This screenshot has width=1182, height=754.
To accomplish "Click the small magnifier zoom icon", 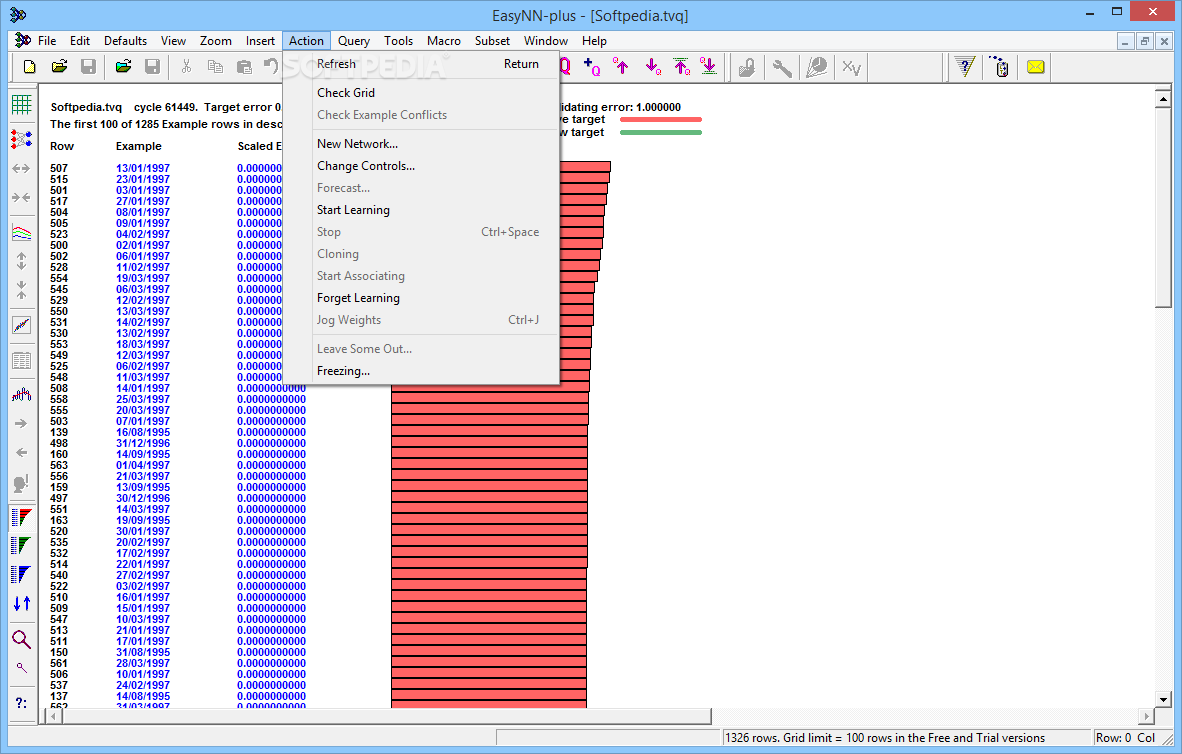I will coord(22,668).
